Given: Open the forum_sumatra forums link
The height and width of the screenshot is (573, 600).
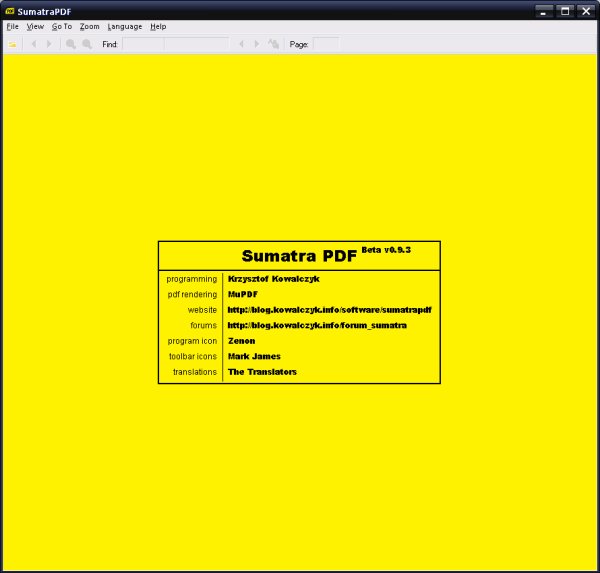Looking at the screenshot, I should (x=317, y=325).
